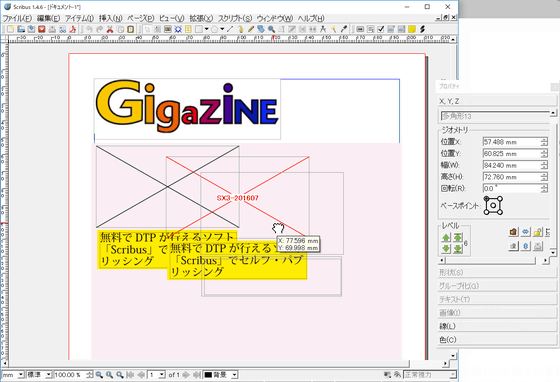Image resolution: width=560 pixels, height=382 pixels.
Task: Toggle vertical flip in Properties panel
Action: click(x=525, y=246)
